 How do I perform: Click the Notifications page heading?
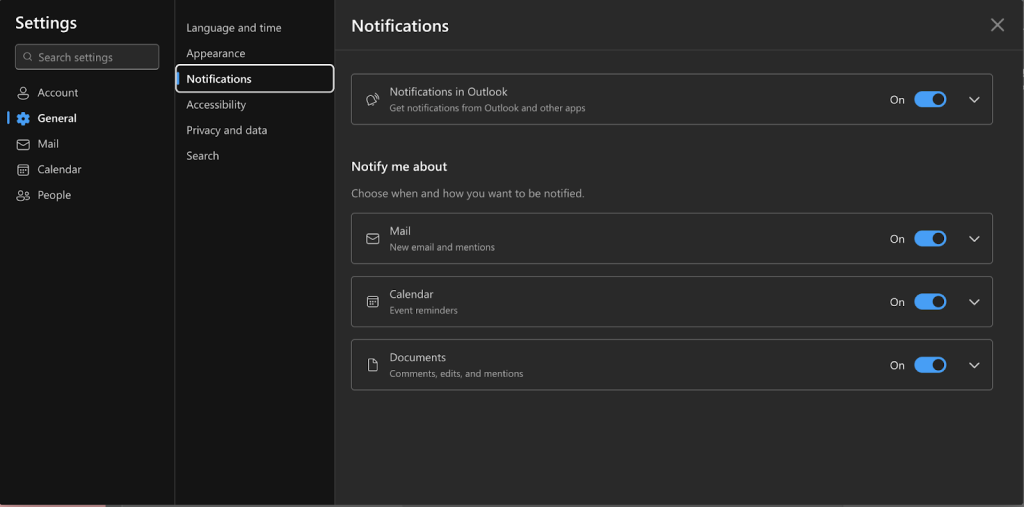tap(400, 26)
